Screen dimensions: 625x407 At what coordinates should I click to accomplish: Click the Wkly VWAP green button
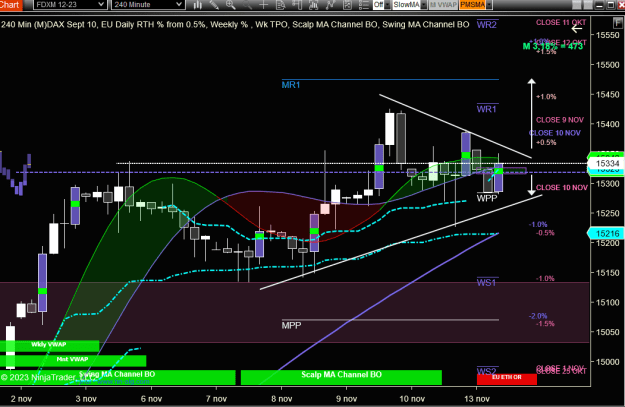pyautogui.click(x=49, y=345)
